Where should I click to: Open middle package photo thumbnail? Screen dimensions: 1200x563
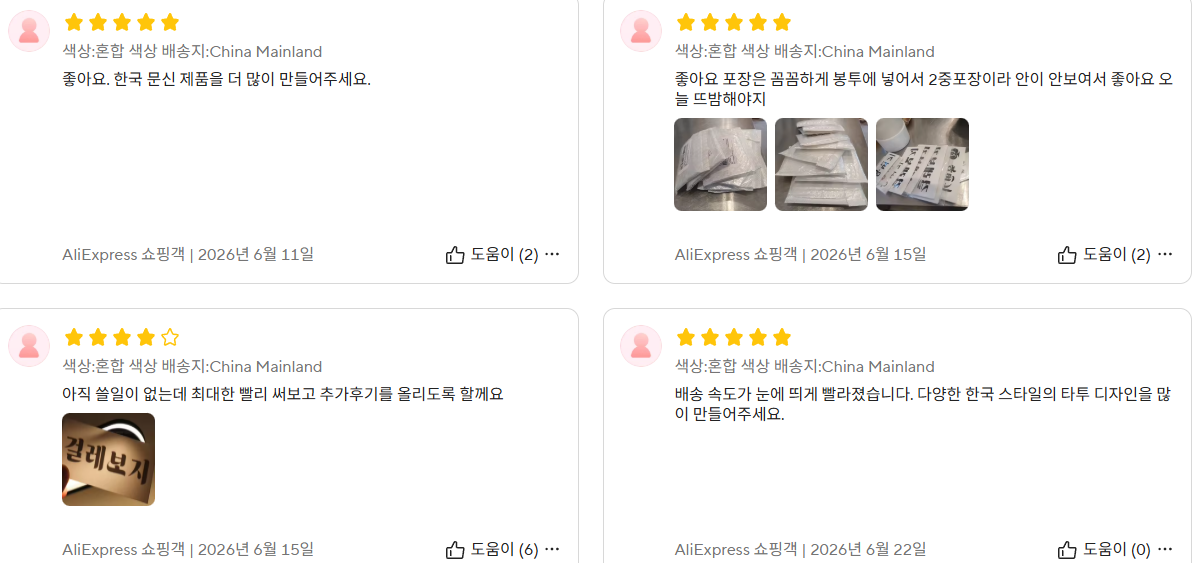click(x=821, y=164)
